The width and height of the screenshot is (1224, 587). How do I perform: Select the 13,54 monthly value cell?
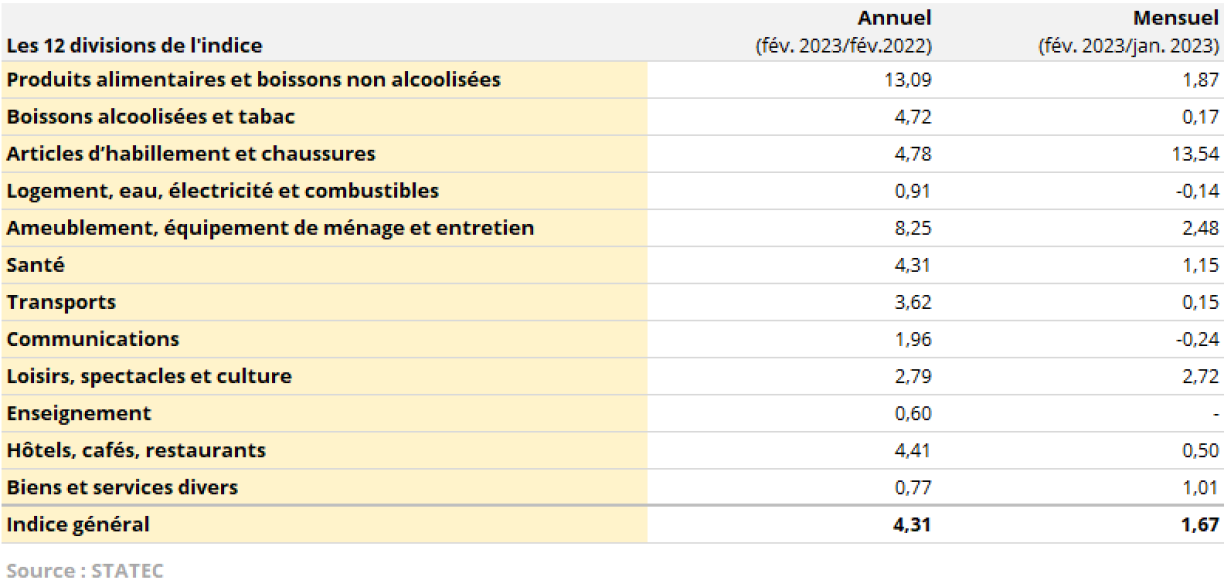1195,154
